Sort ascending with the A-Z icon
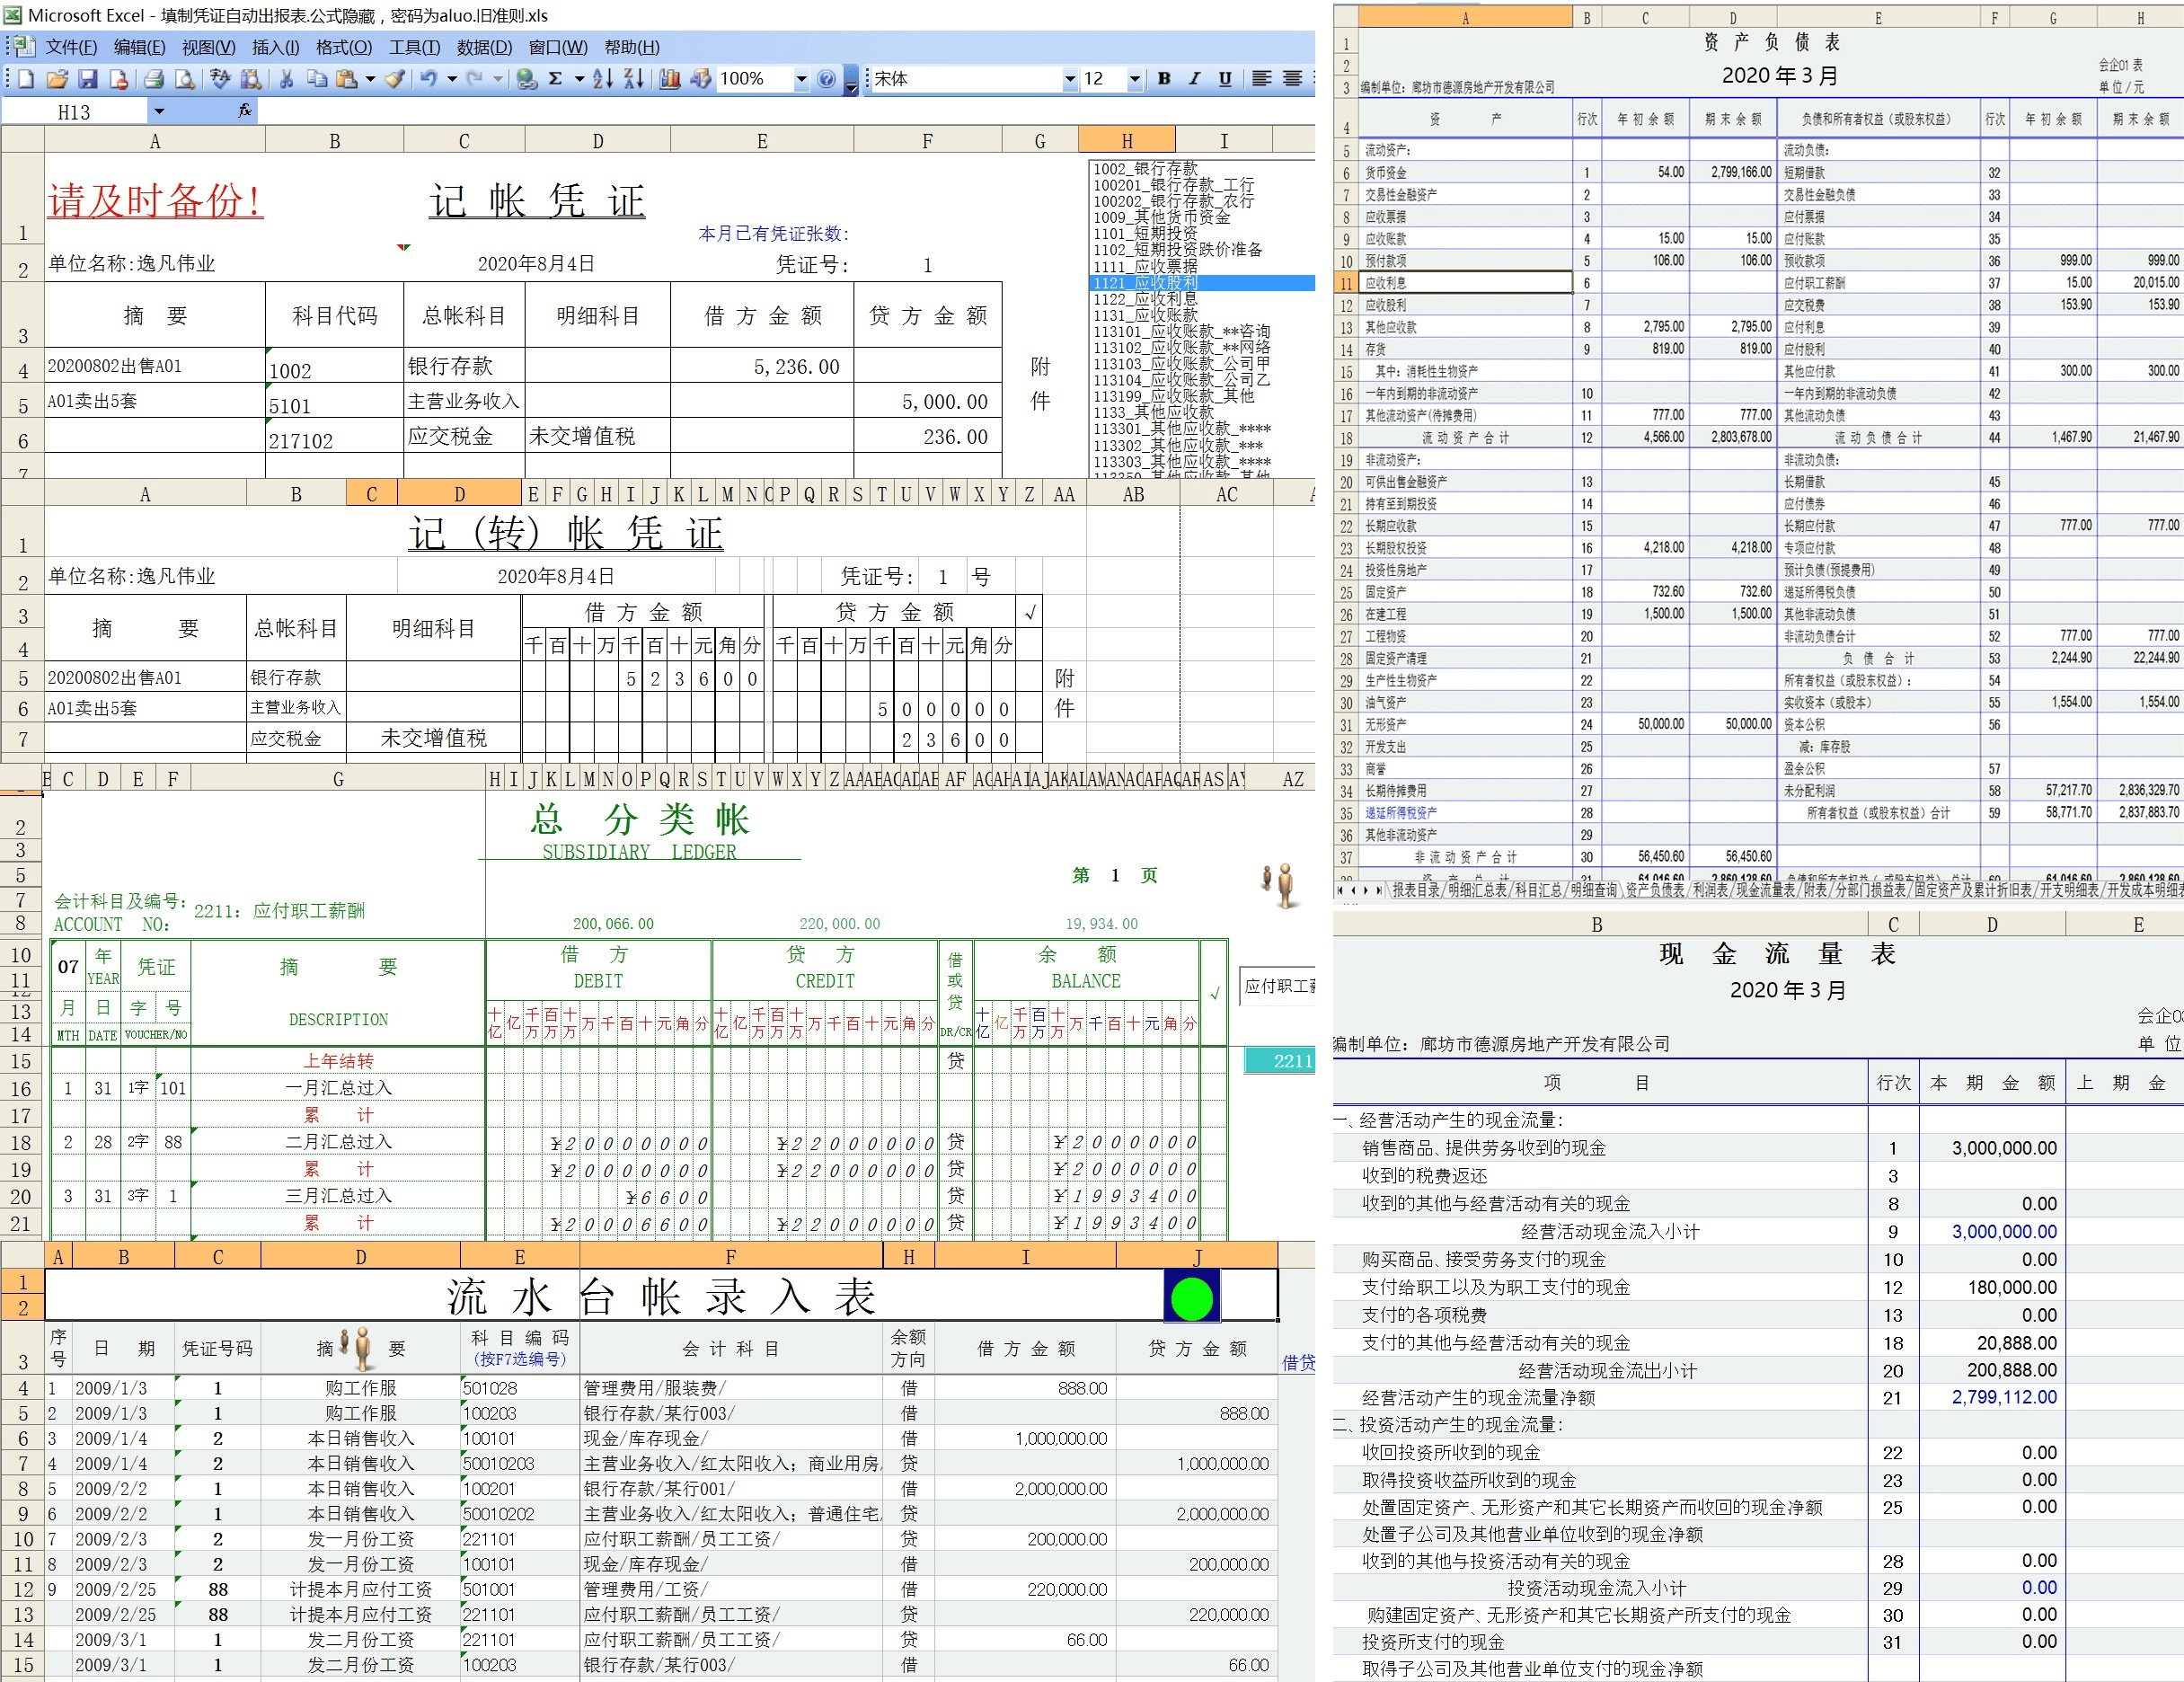2184x1682 pixels. (x=603, y=79)
